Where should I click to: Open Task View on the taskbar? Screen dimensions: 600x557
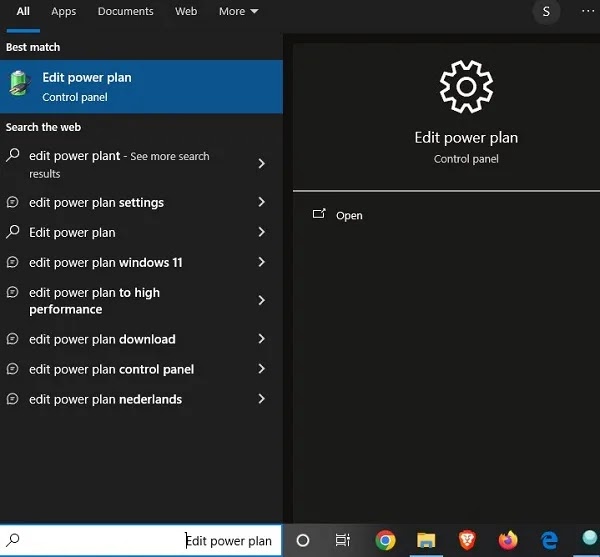click(342, 540)
